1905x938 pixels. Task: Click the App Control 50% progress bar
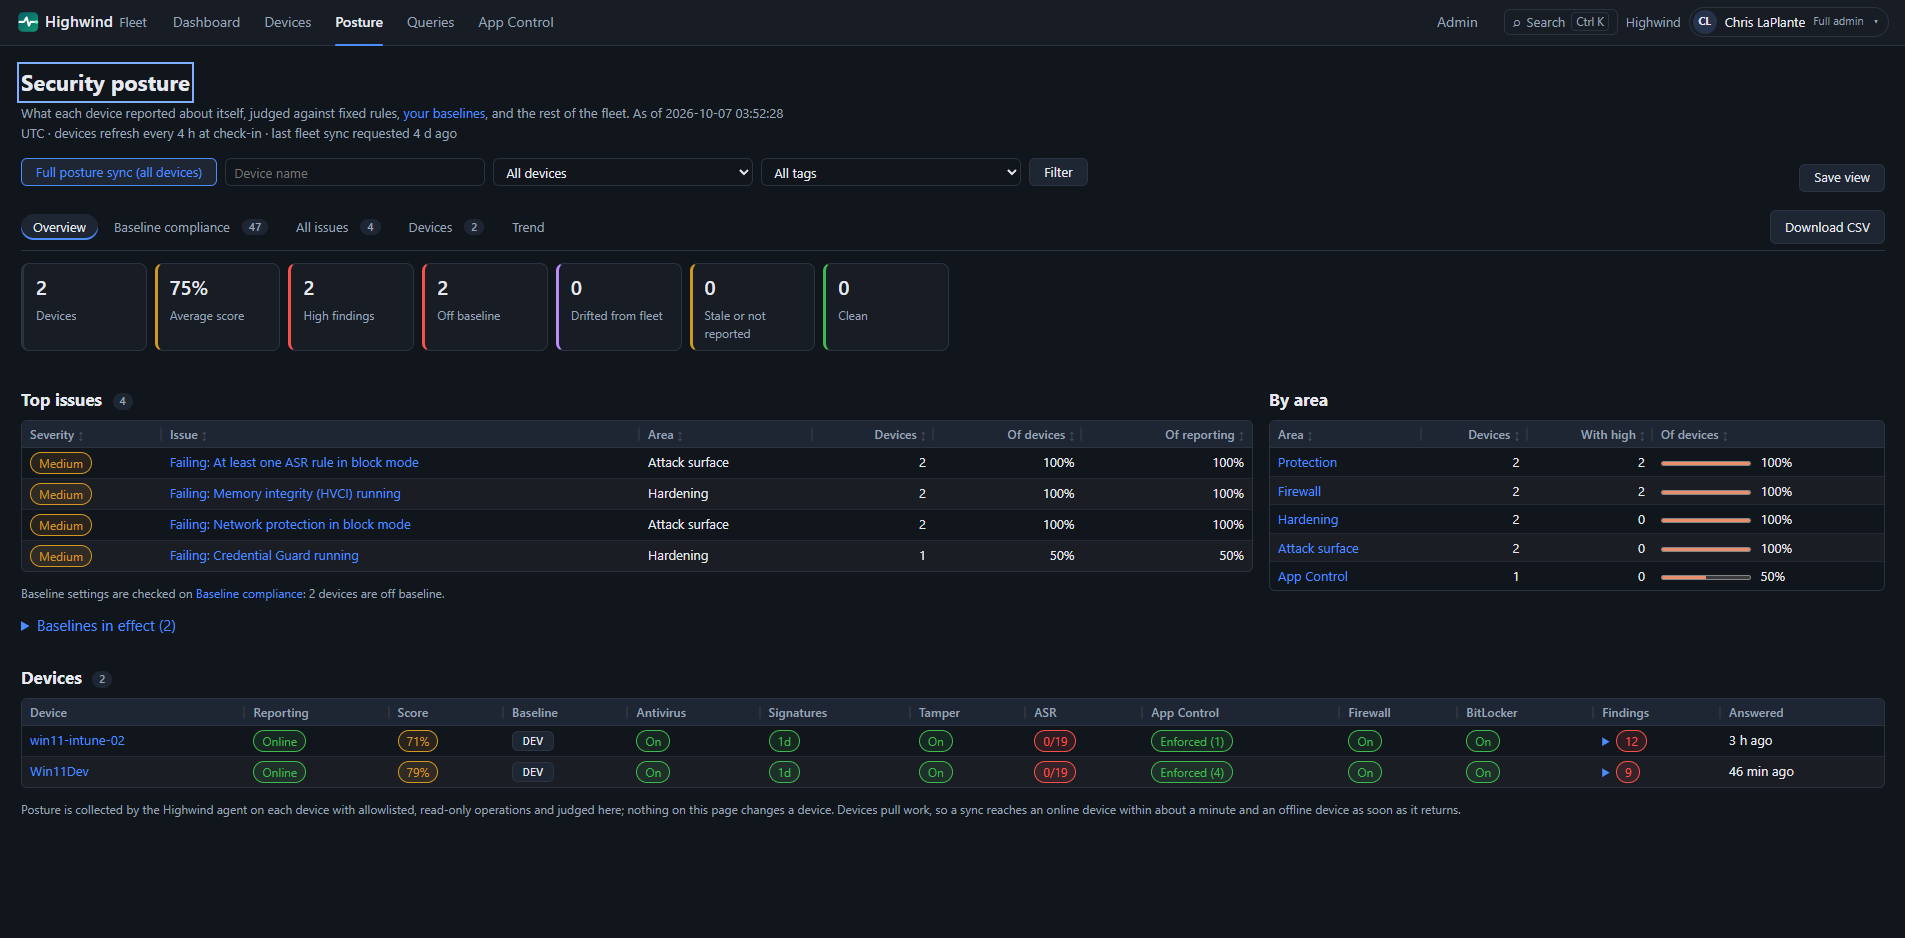point(1706,577)
